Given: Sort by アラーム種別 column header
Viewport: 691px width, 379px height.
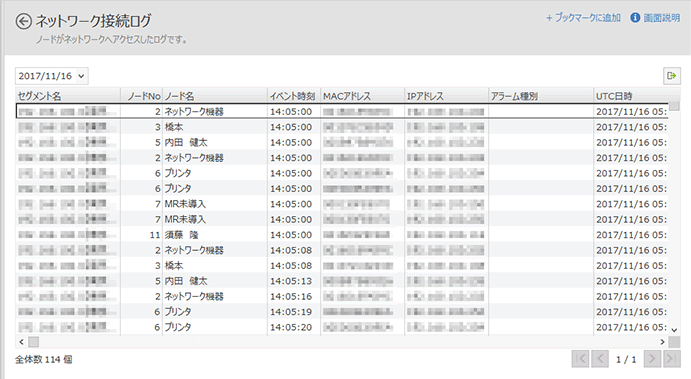Looking at the screenshot, I should pos(541,96).
